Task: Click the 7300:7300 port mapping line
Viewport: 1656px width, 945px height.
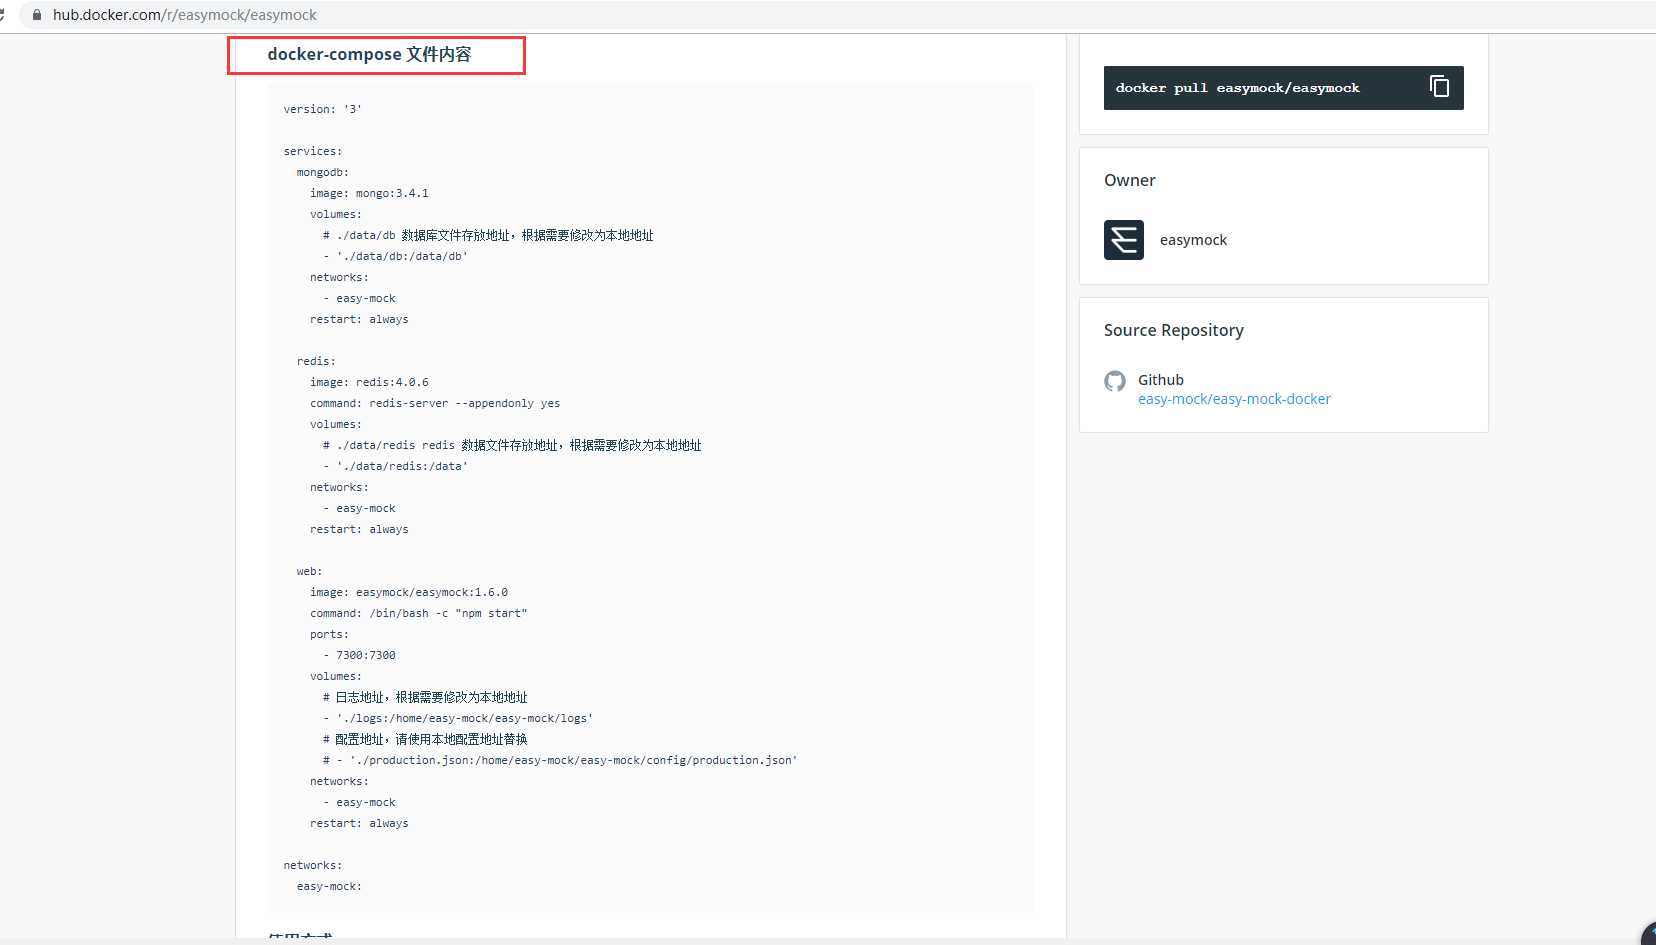Action: click(x=359, y=655)
